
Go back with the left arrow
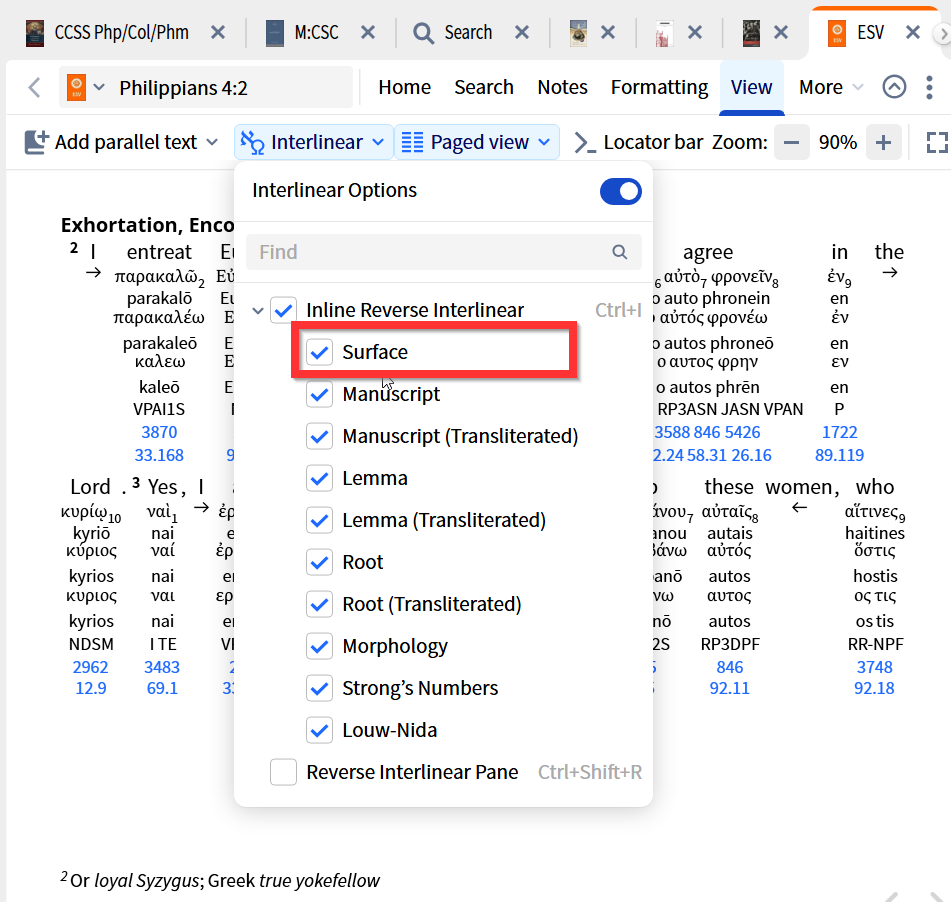35,87
